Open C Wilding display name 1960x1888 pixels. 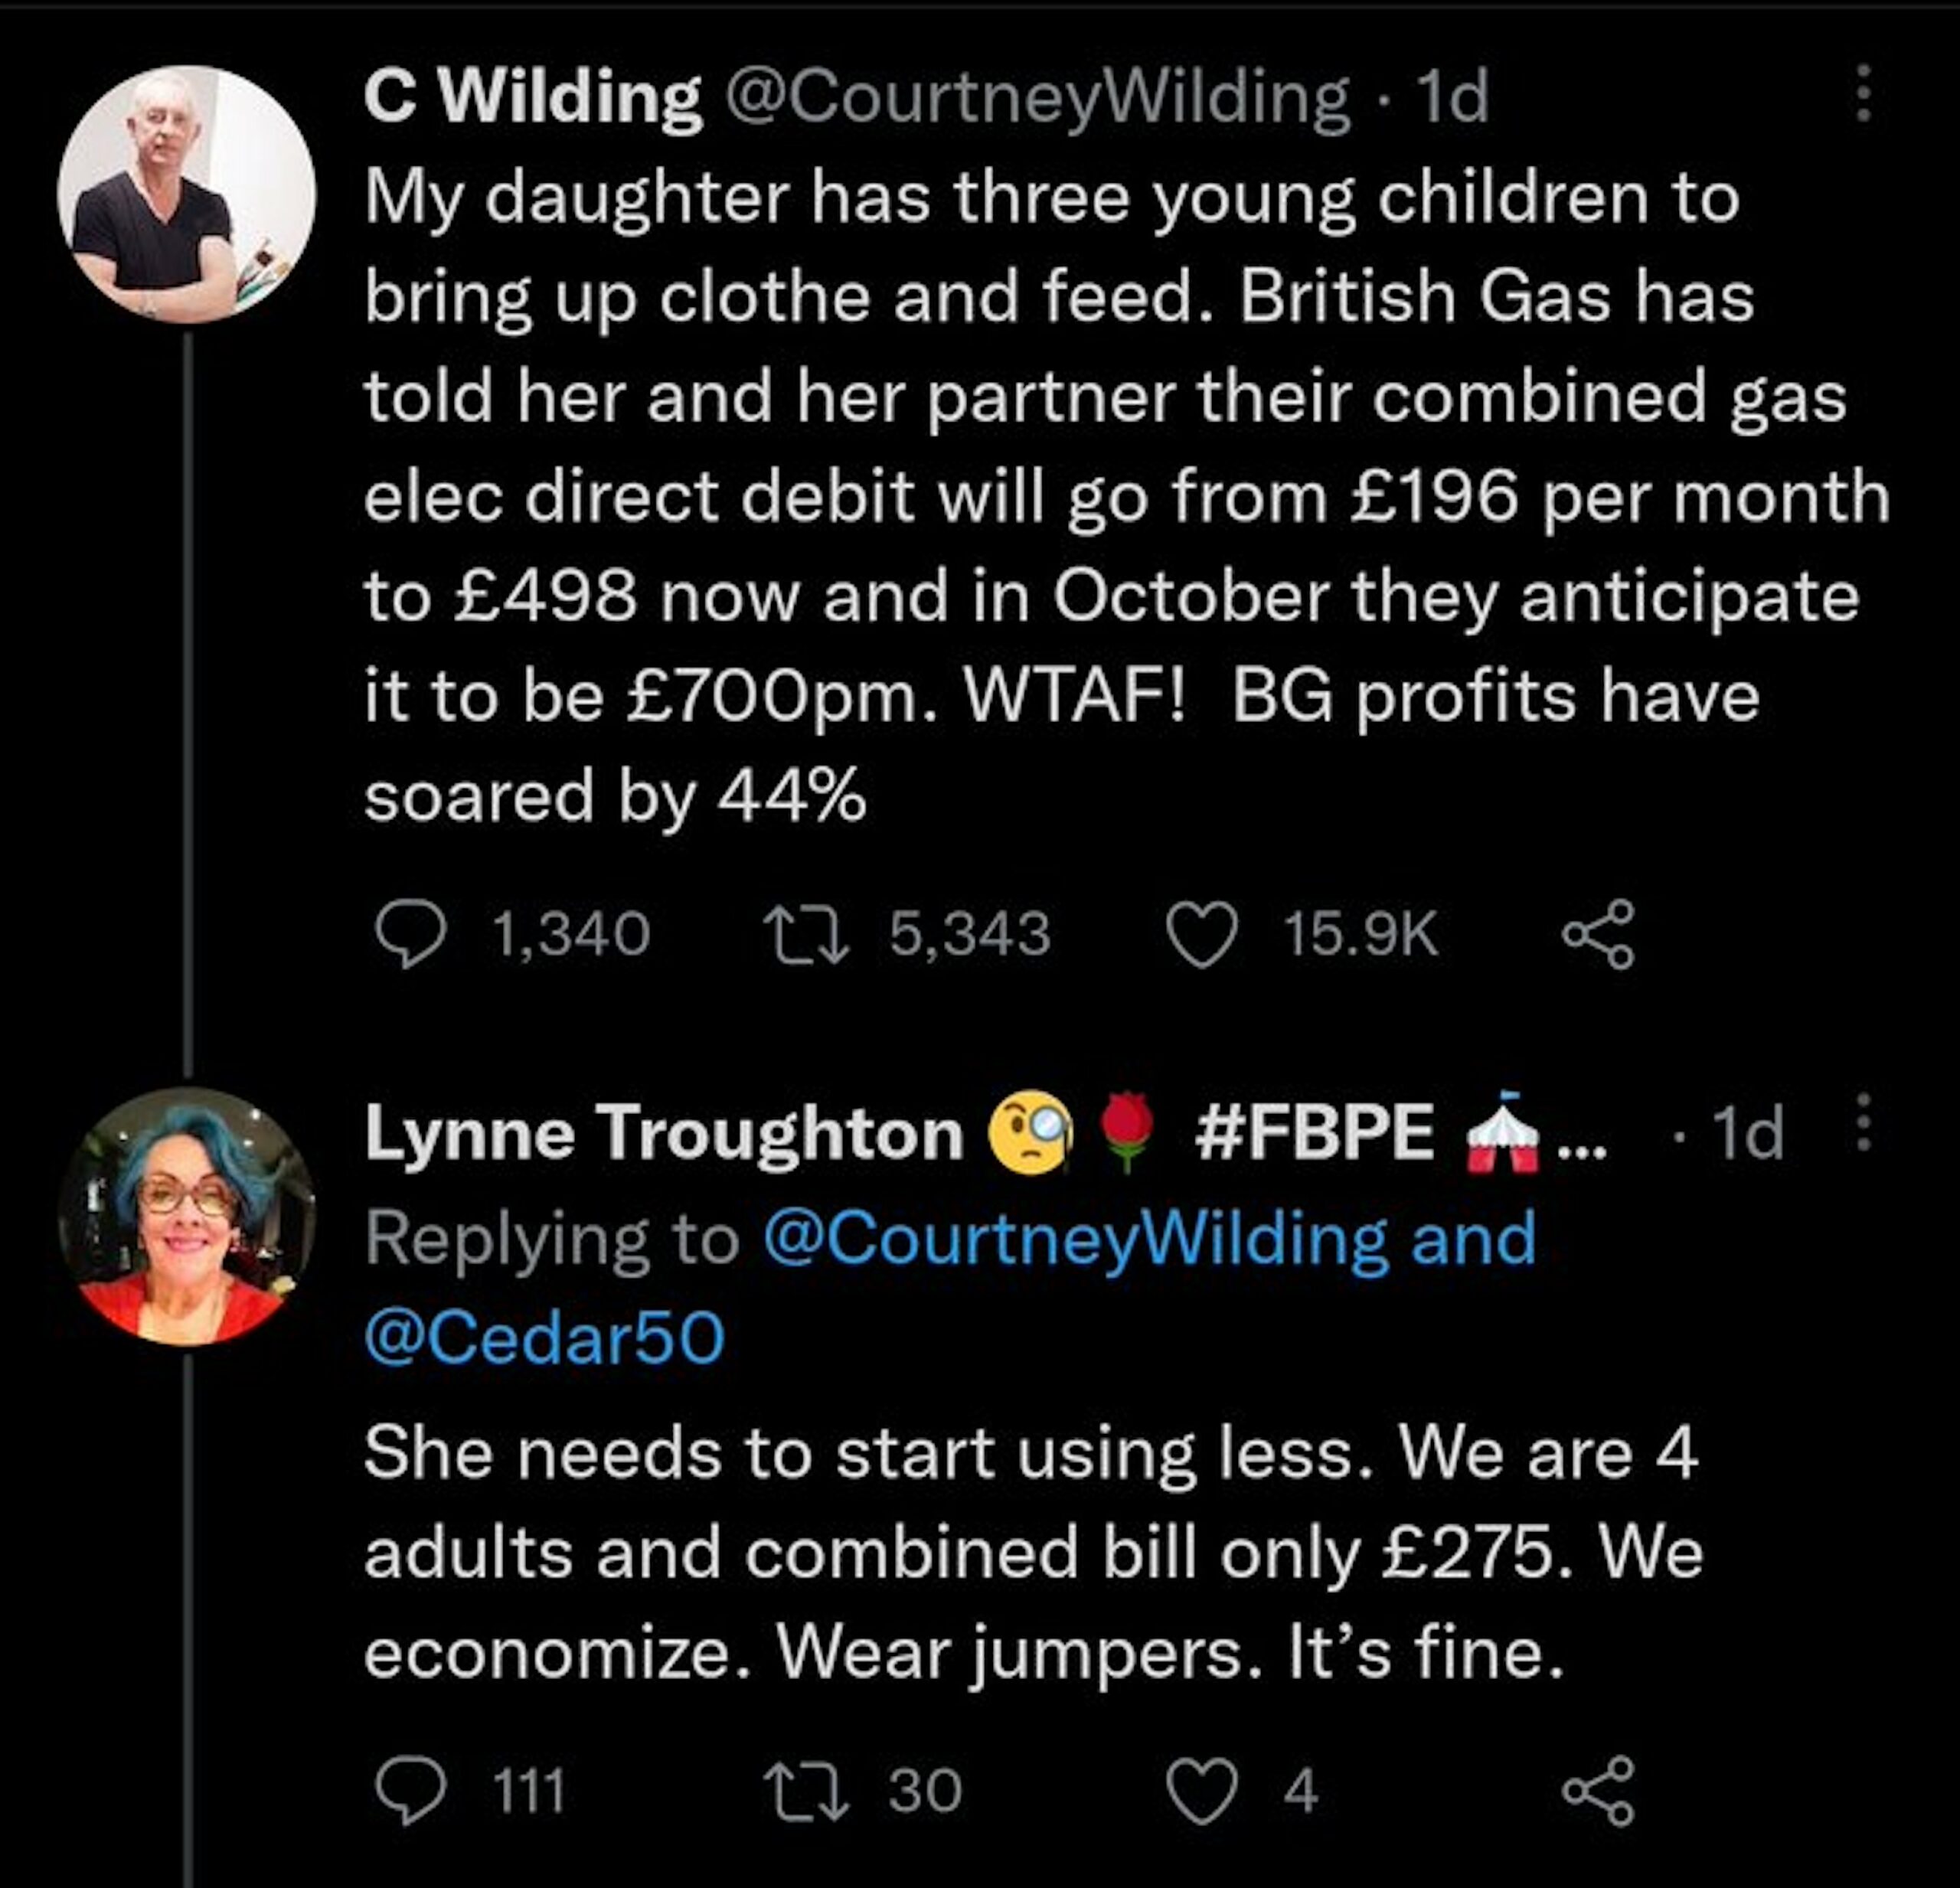[x=532, y=98]
